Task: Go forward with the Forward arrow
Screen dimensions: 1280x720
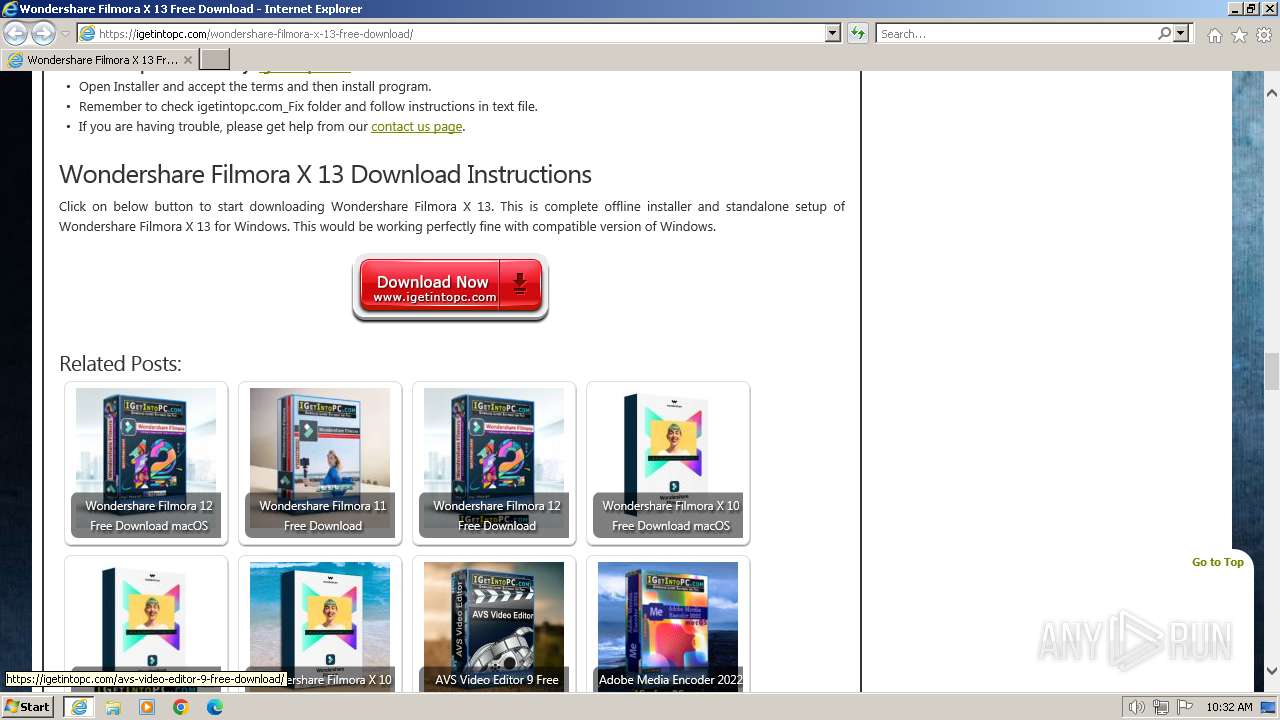Action: [43, 33]
